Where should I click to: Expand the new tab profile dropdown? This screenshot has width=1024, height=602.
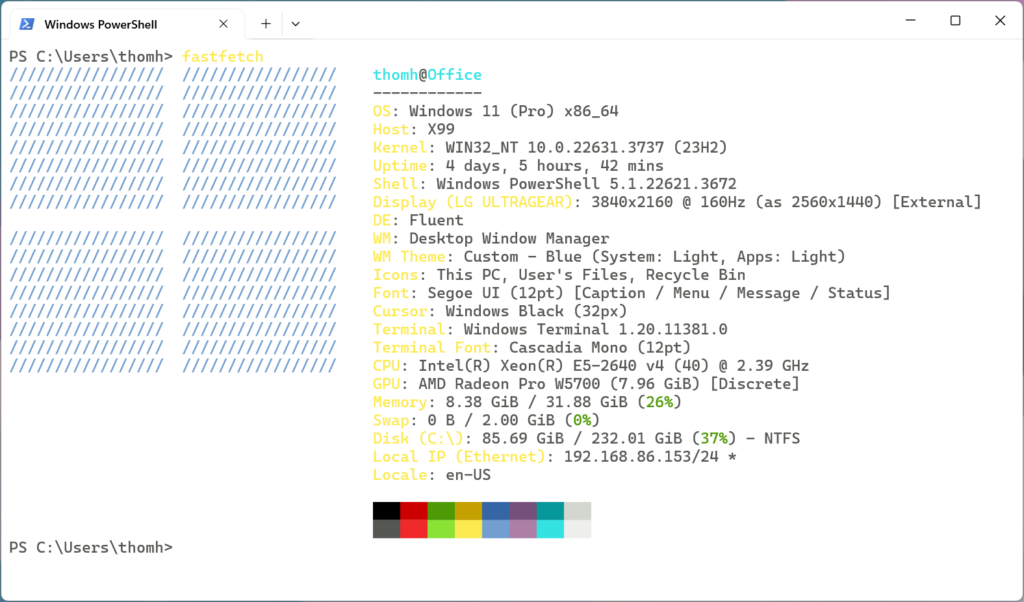(x=295, y=23)
